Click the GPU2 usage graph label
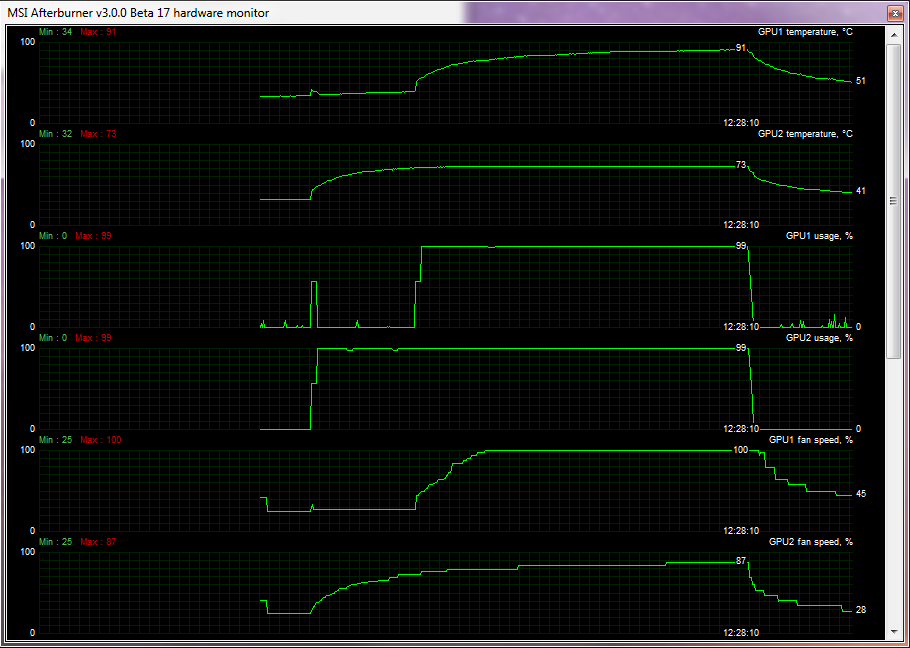 pyautogui.click(x=818, y=338)
